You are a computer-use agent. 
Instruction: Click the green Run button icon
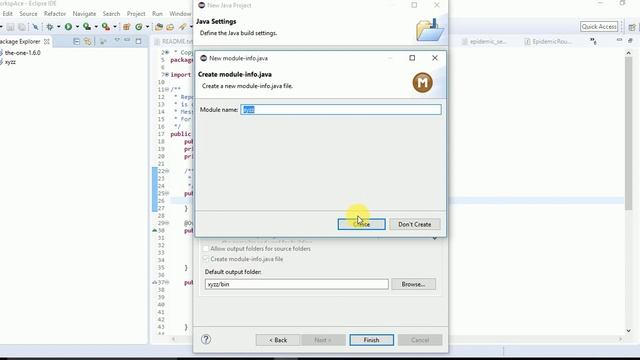pos(68,27)
